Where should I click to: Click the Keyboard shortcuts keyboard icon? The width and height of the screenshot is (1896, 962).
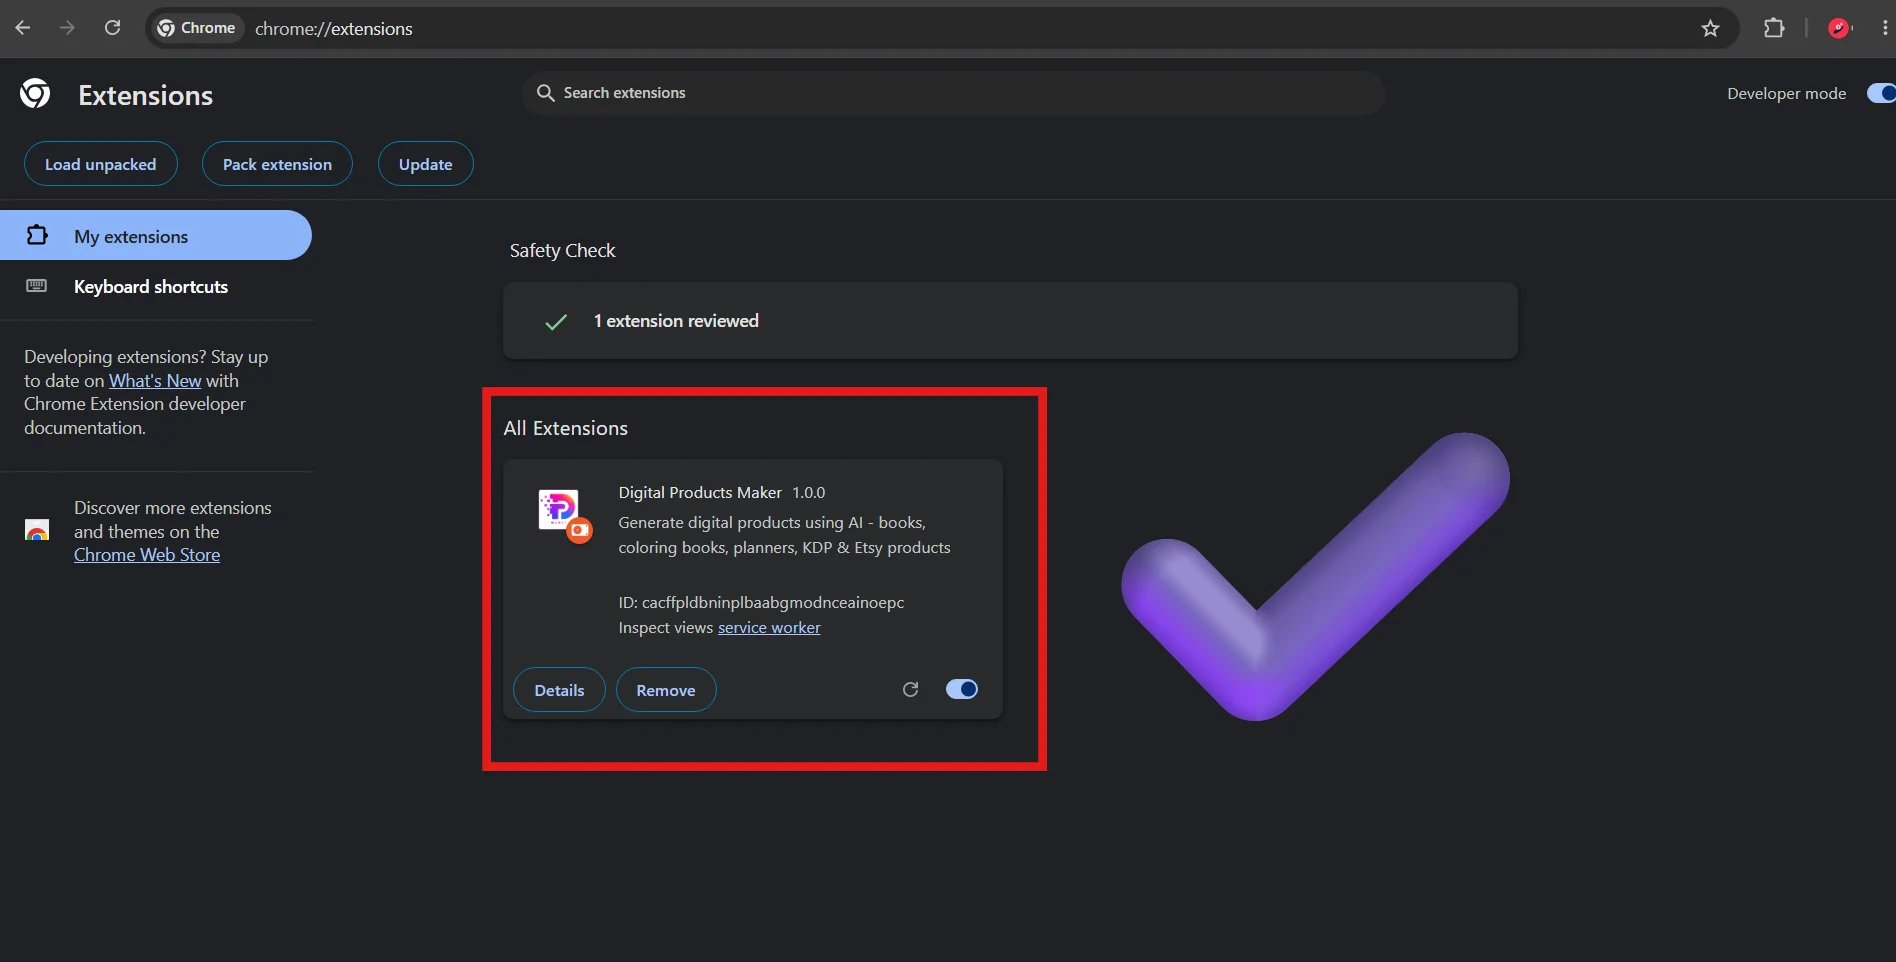click(x=37, y=286)
